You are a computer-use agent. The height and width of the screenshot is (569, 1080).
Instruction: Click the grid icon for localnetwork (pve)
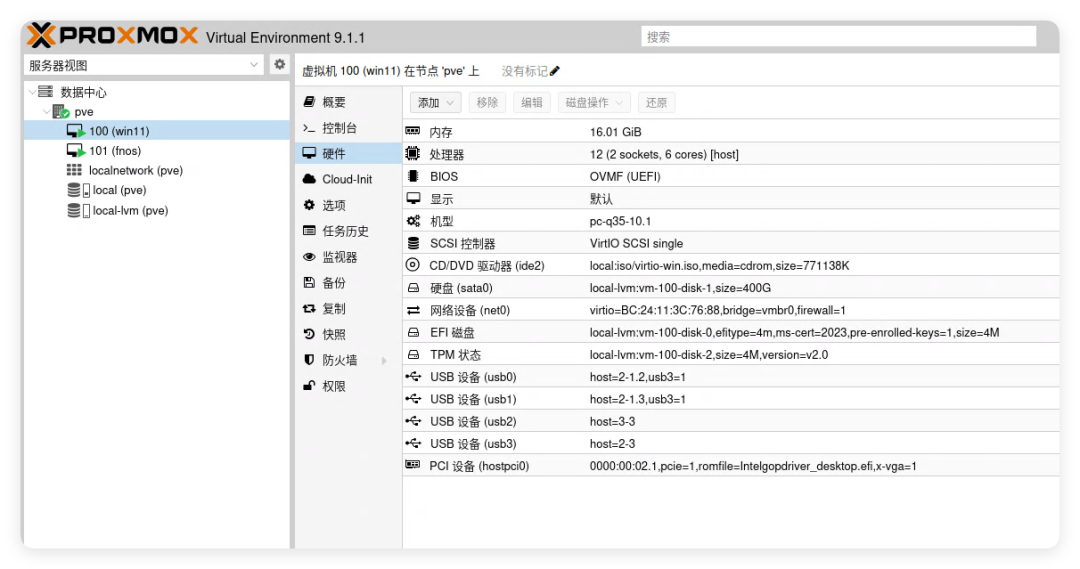click(x=74, y=170)
